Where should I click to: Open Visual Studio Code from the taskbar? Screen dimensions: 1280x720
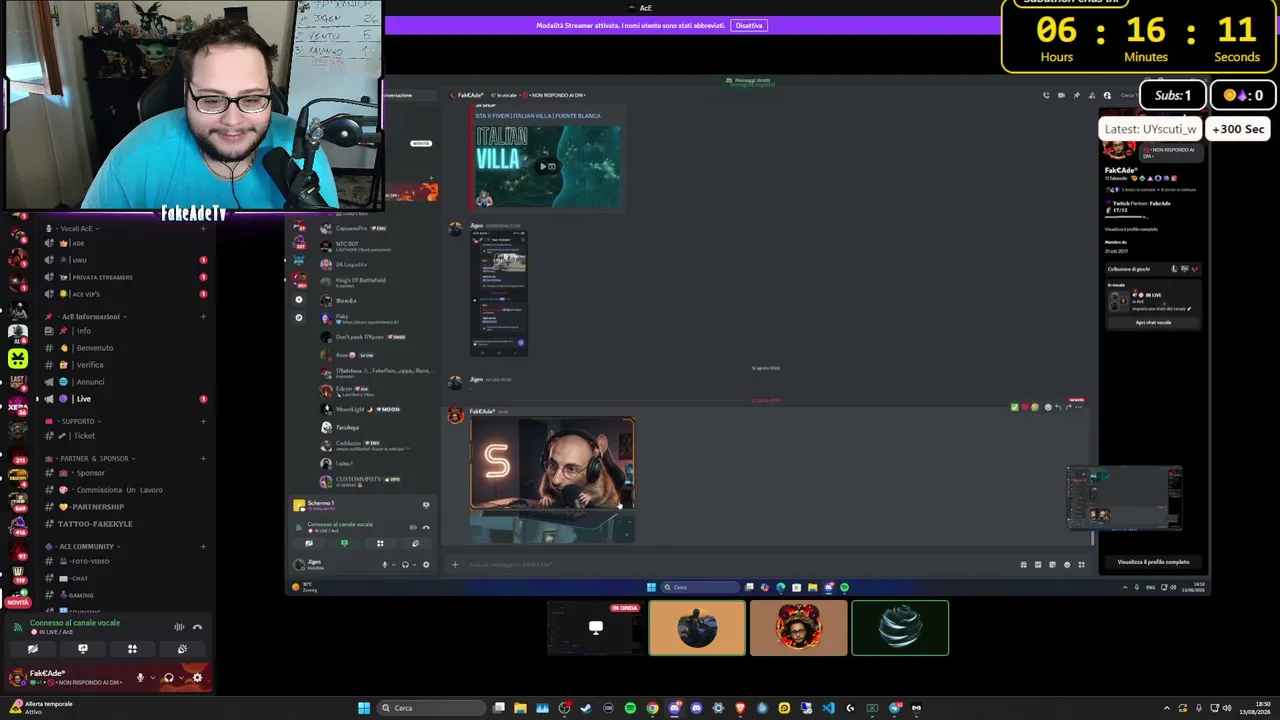coord(828,708)
